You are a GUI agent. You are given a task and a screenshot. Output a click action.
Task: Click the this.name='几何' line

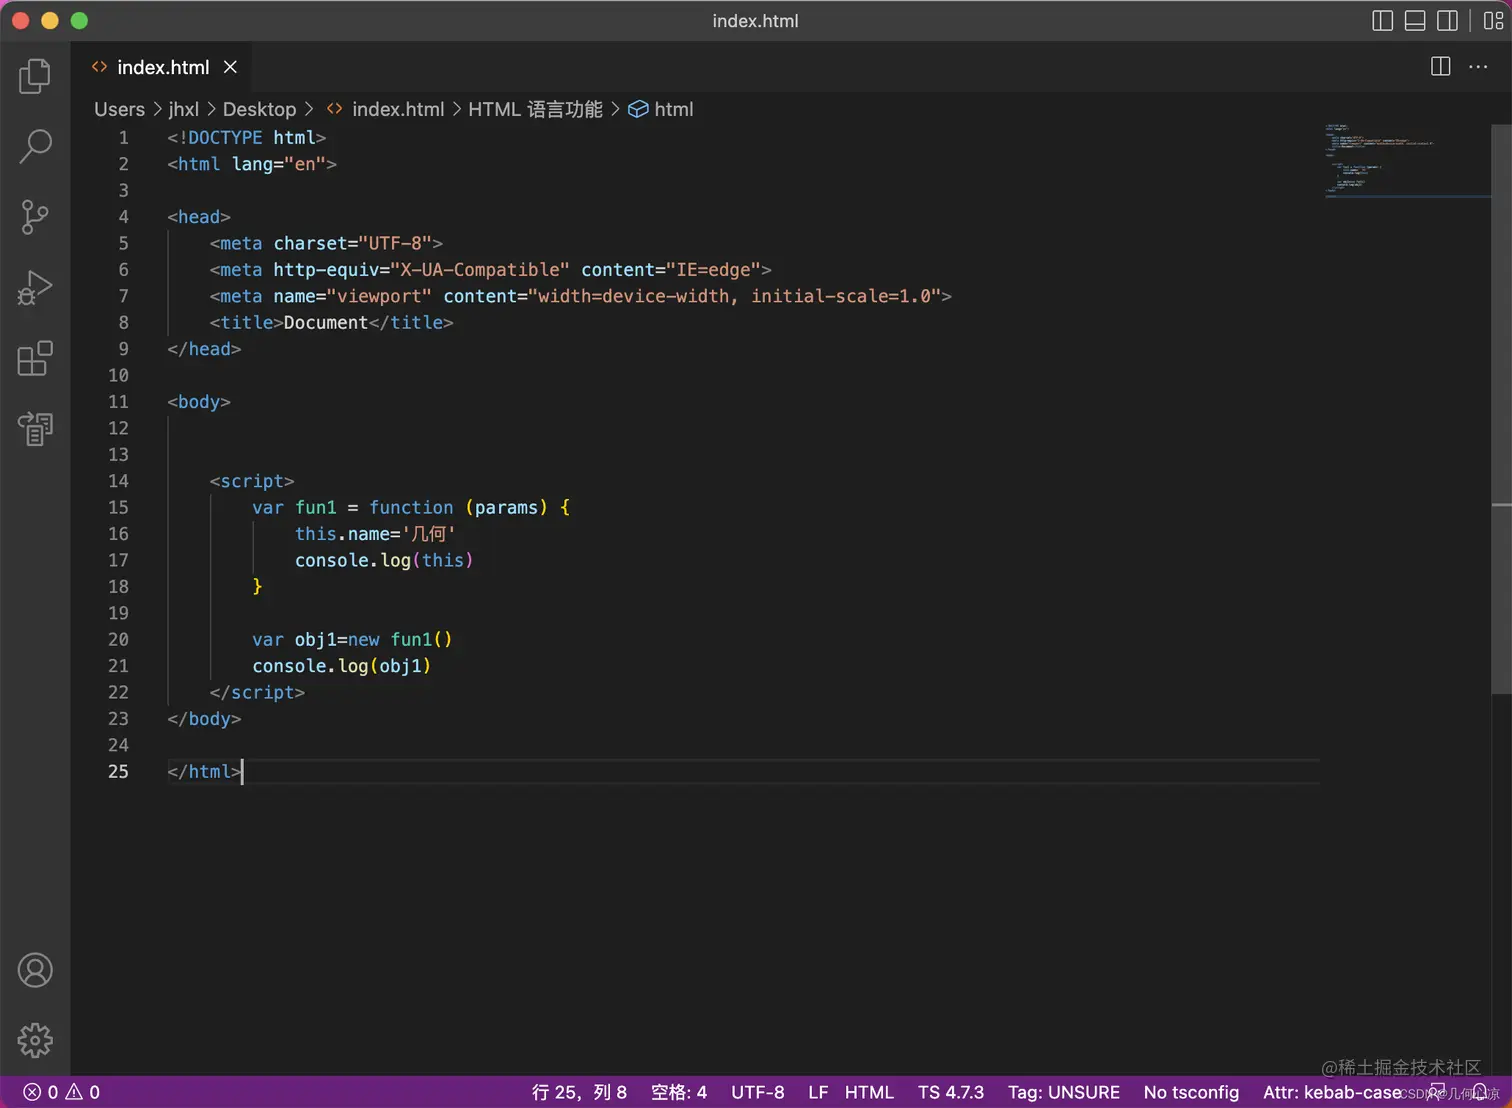click(x=375, y=533)
